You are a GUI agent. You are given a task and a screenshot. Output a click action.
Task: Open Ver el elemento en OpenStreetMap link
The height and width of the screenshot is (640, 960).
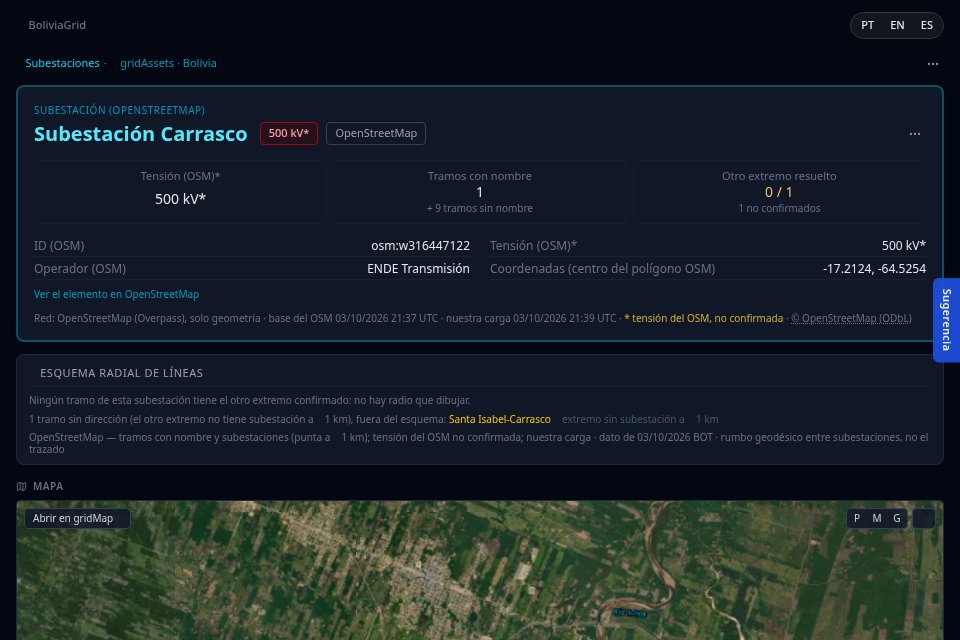click(116, 294)
